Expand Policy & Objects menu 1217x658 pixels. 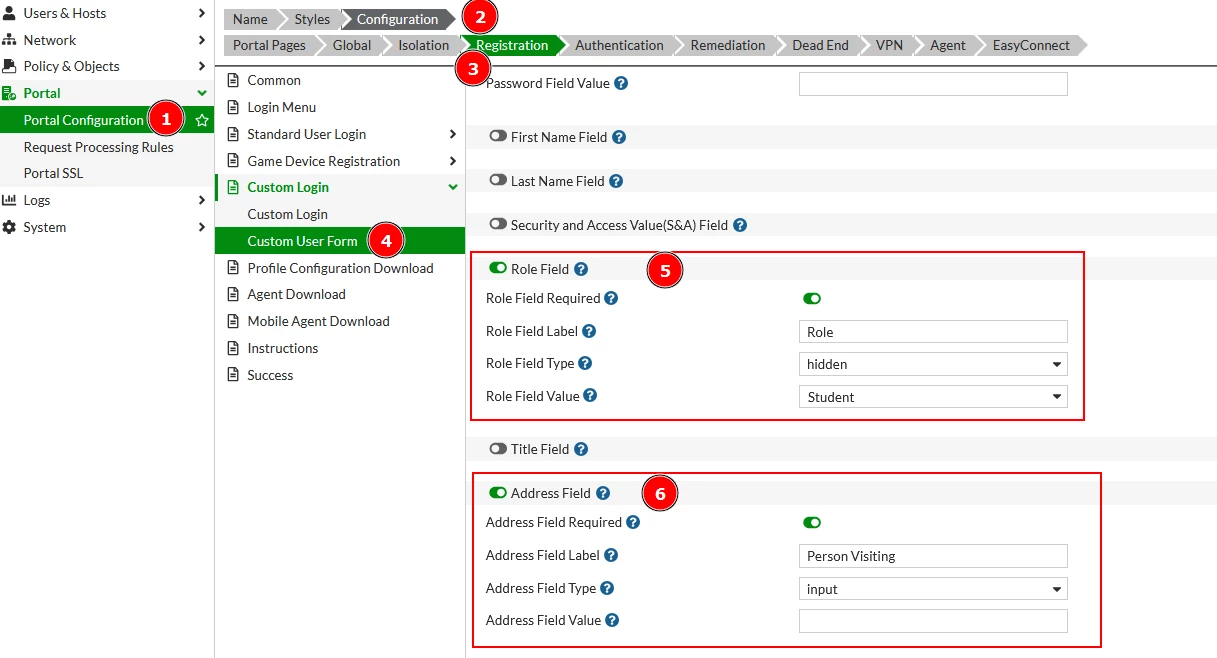(x=202, y=66)
